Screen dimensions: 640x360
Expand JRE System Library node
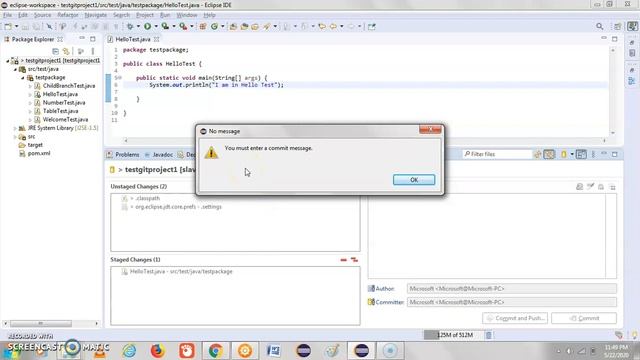16,128
